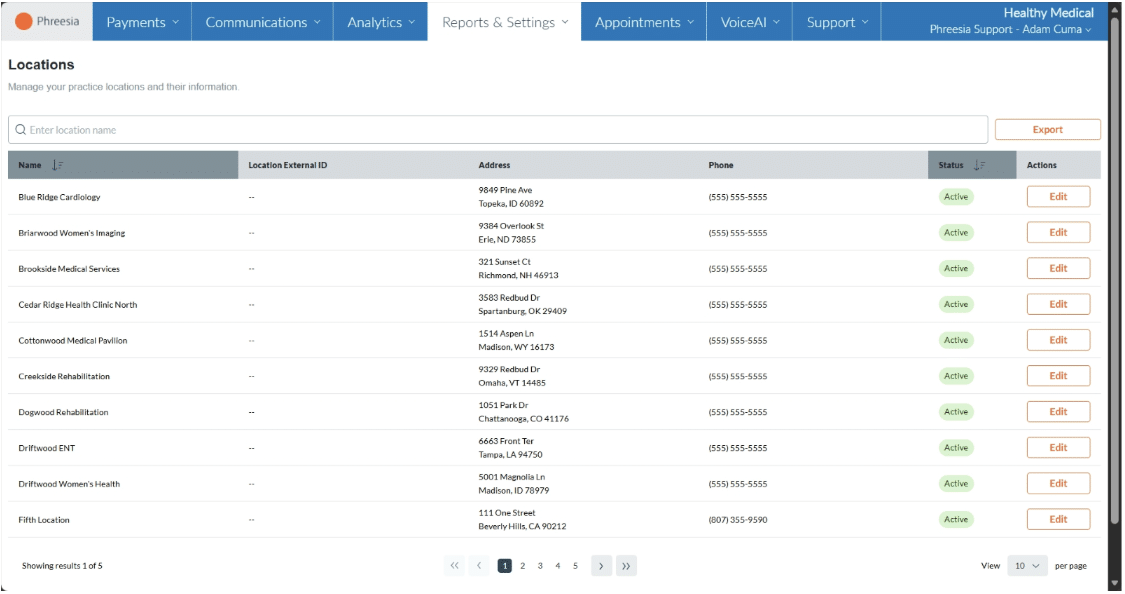Screen dimensions: 1125x594
Task: Edit Briarwood Women's Imaging location
Action: (x=1058, y=232)
